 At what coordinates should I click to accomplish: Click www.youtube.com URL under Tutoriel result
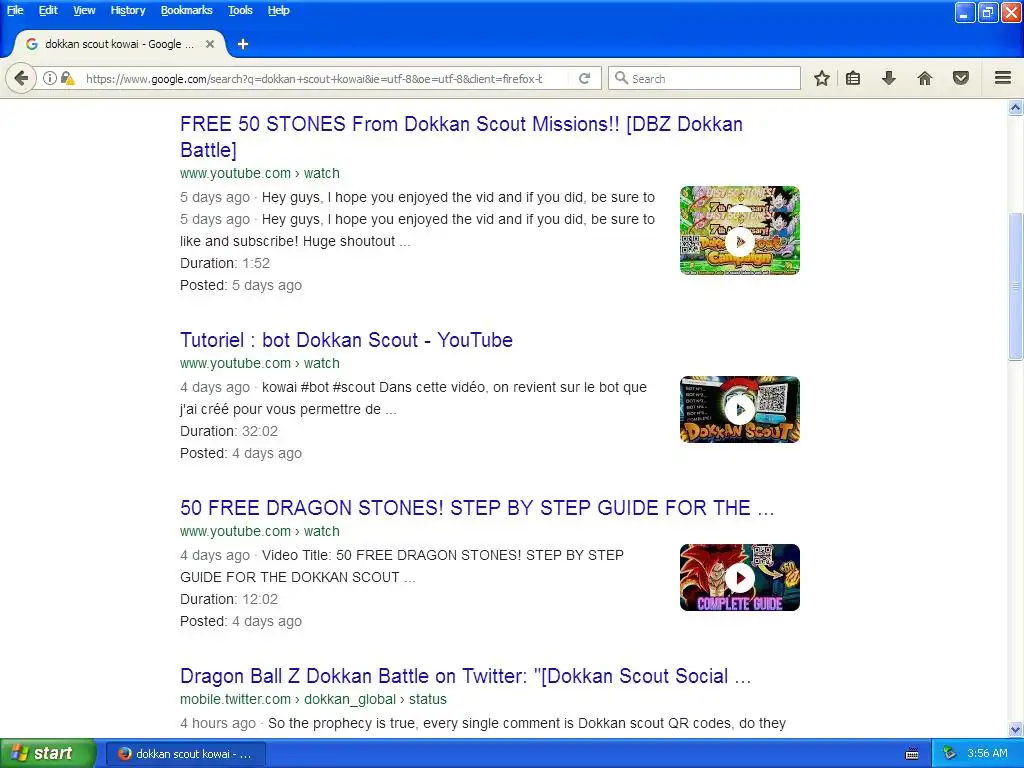tap(260, 363)
